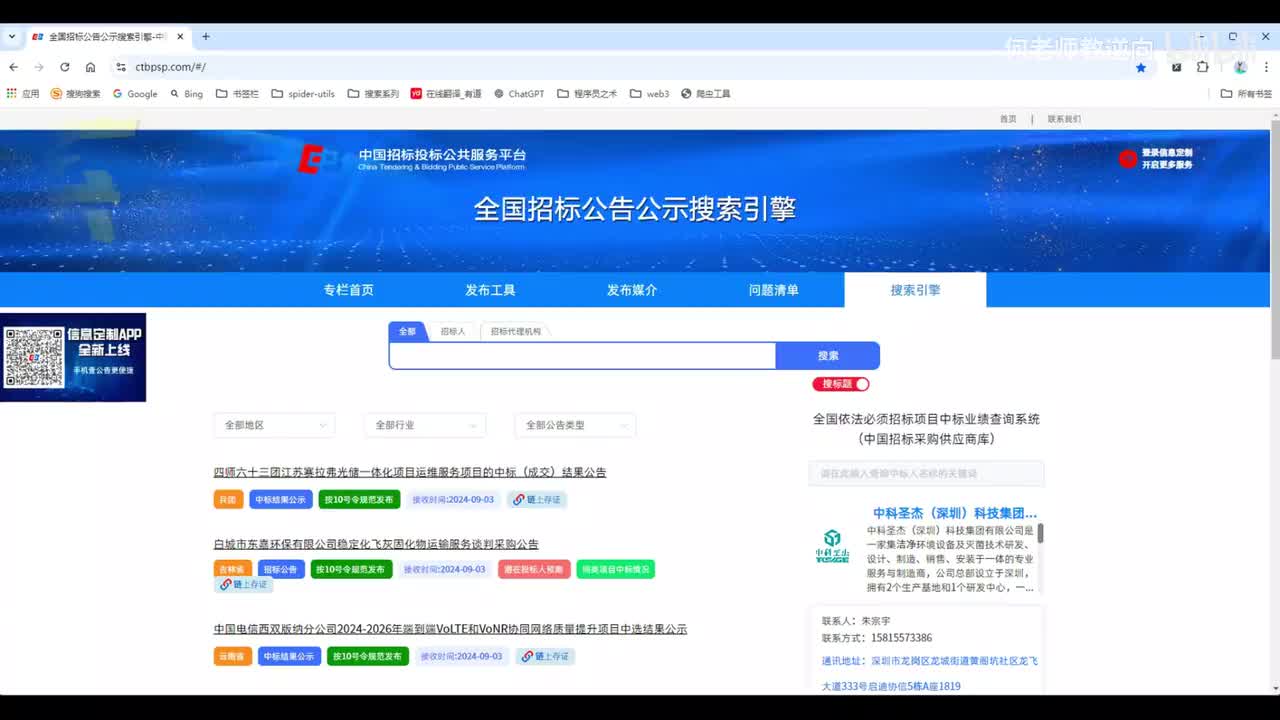Expand the 全部公告类型 dropdown
Screen dimensions: 1280x720
[575, 425]
